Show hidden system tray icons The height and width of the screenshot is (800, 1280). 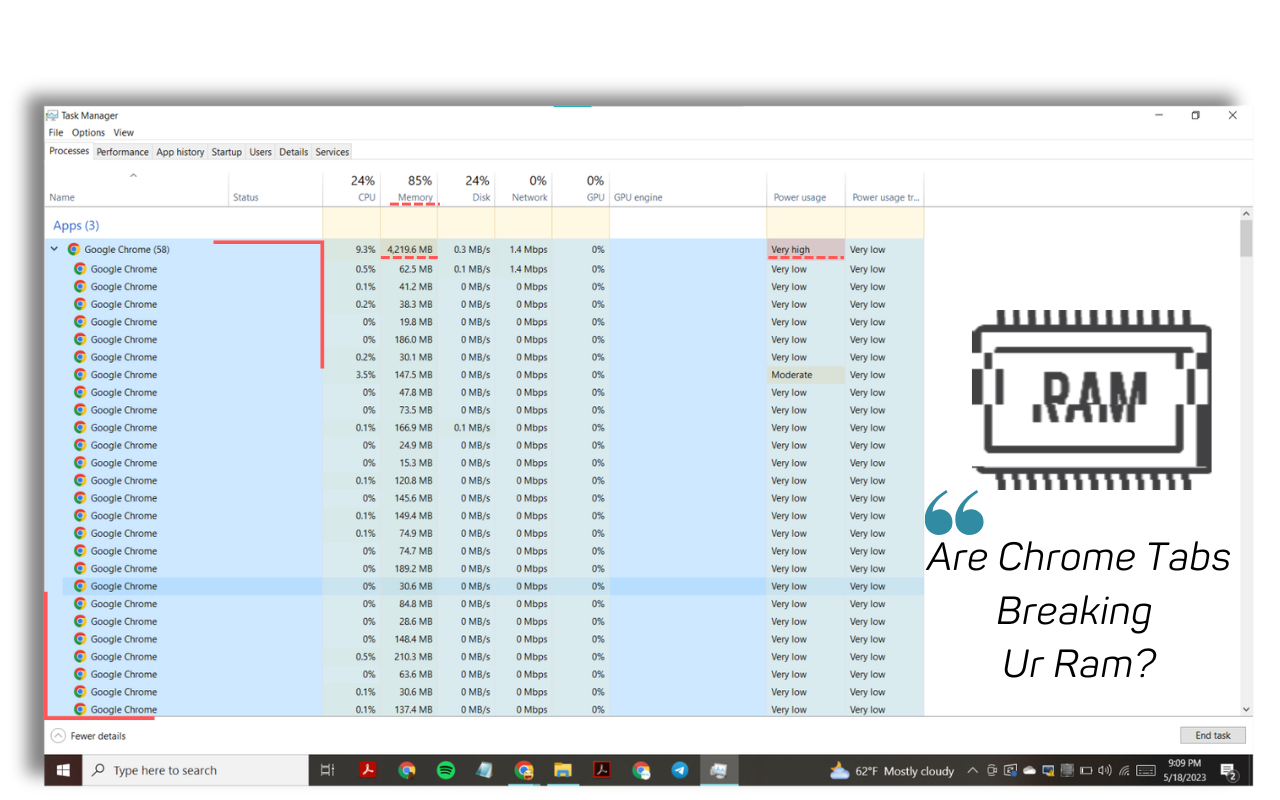(x=972, y=771)
